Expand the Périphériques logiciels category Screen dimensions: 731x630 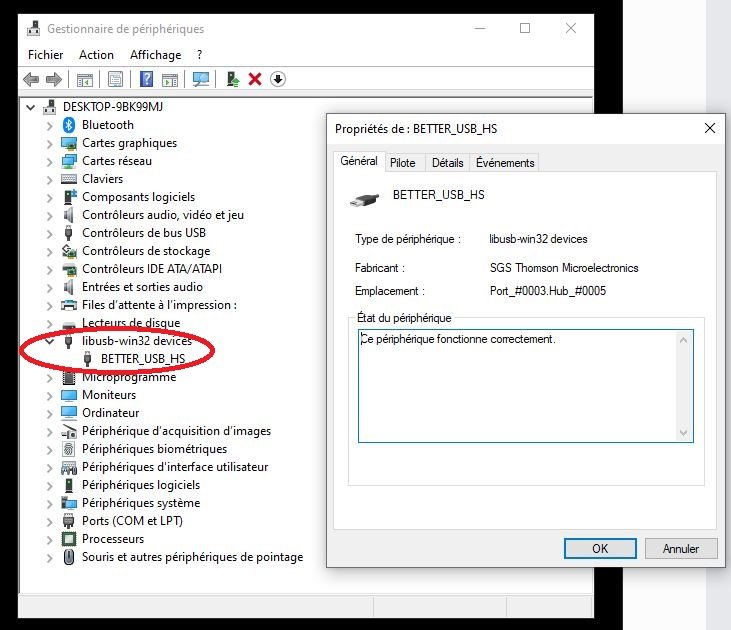[x=49, y=485]
